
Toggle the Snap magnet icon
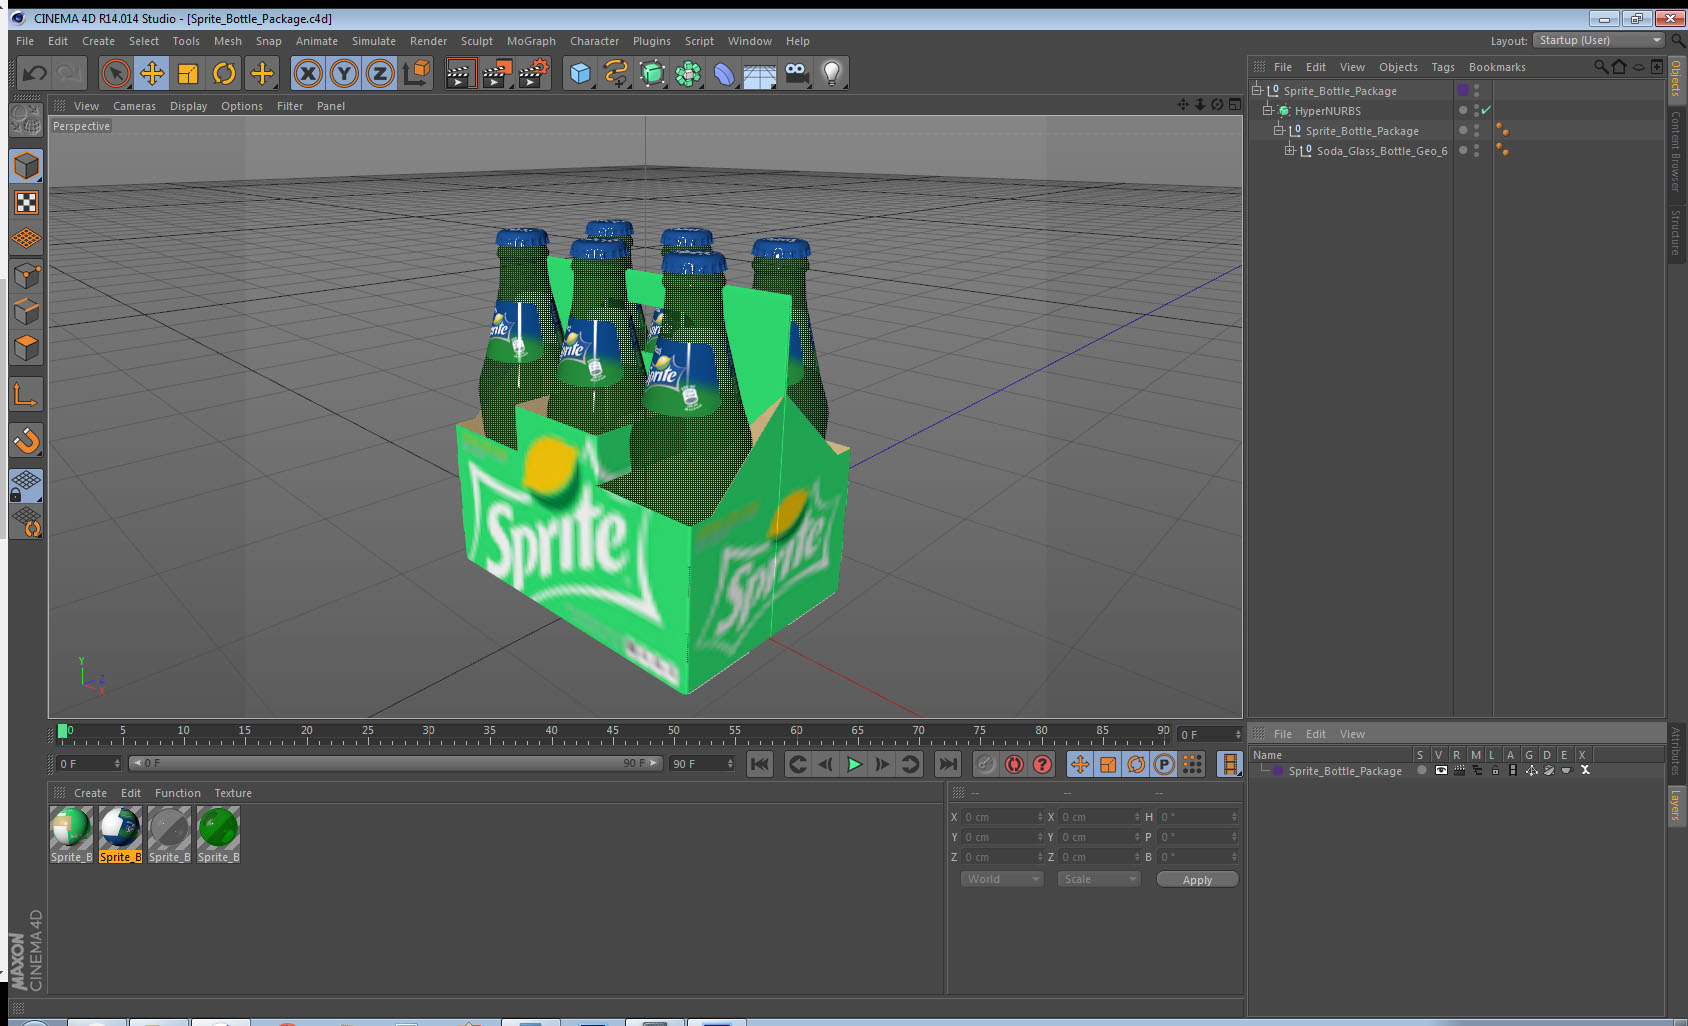pyautogui.click(x=26, y=440)
